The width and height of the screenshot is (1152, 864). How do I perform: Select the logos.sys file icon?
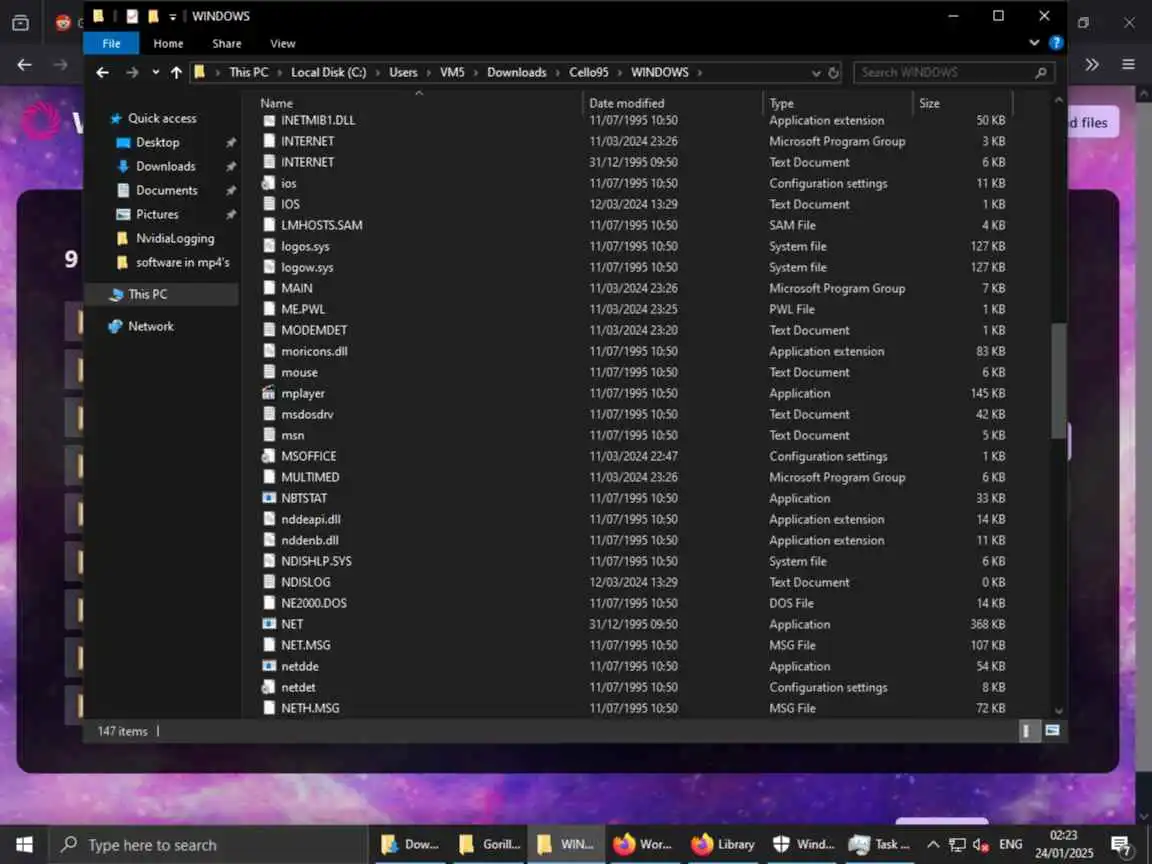pyautogui.click(x=269, y=246)
